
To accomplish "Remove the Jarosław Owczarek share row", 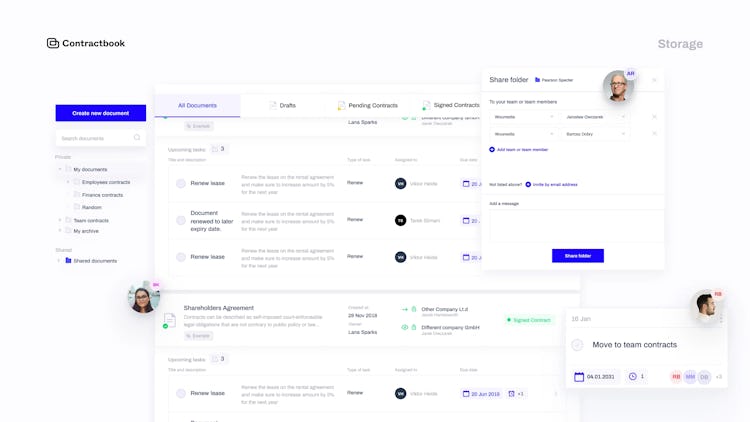I will click(x=654, y=117).
